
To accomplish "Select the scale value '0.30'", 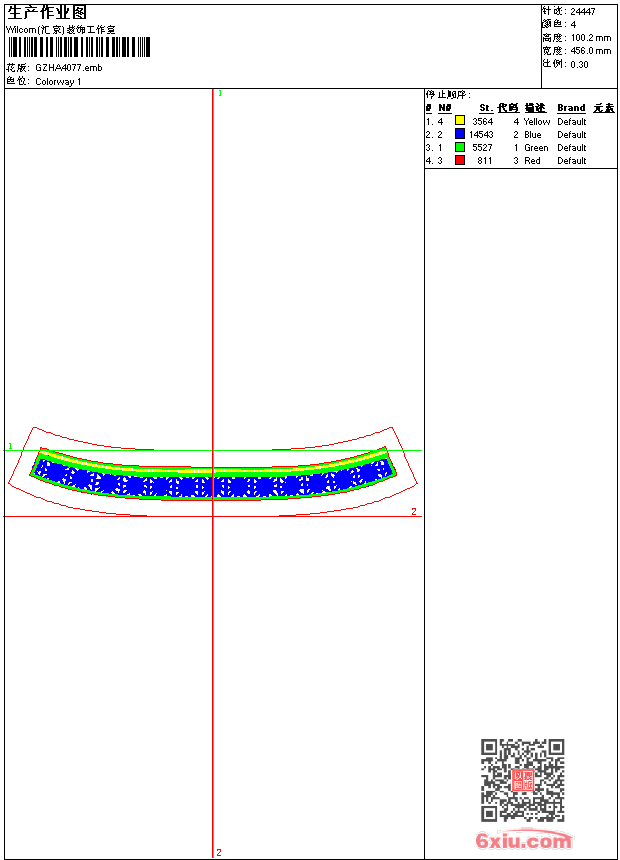I will coord(579,65).
